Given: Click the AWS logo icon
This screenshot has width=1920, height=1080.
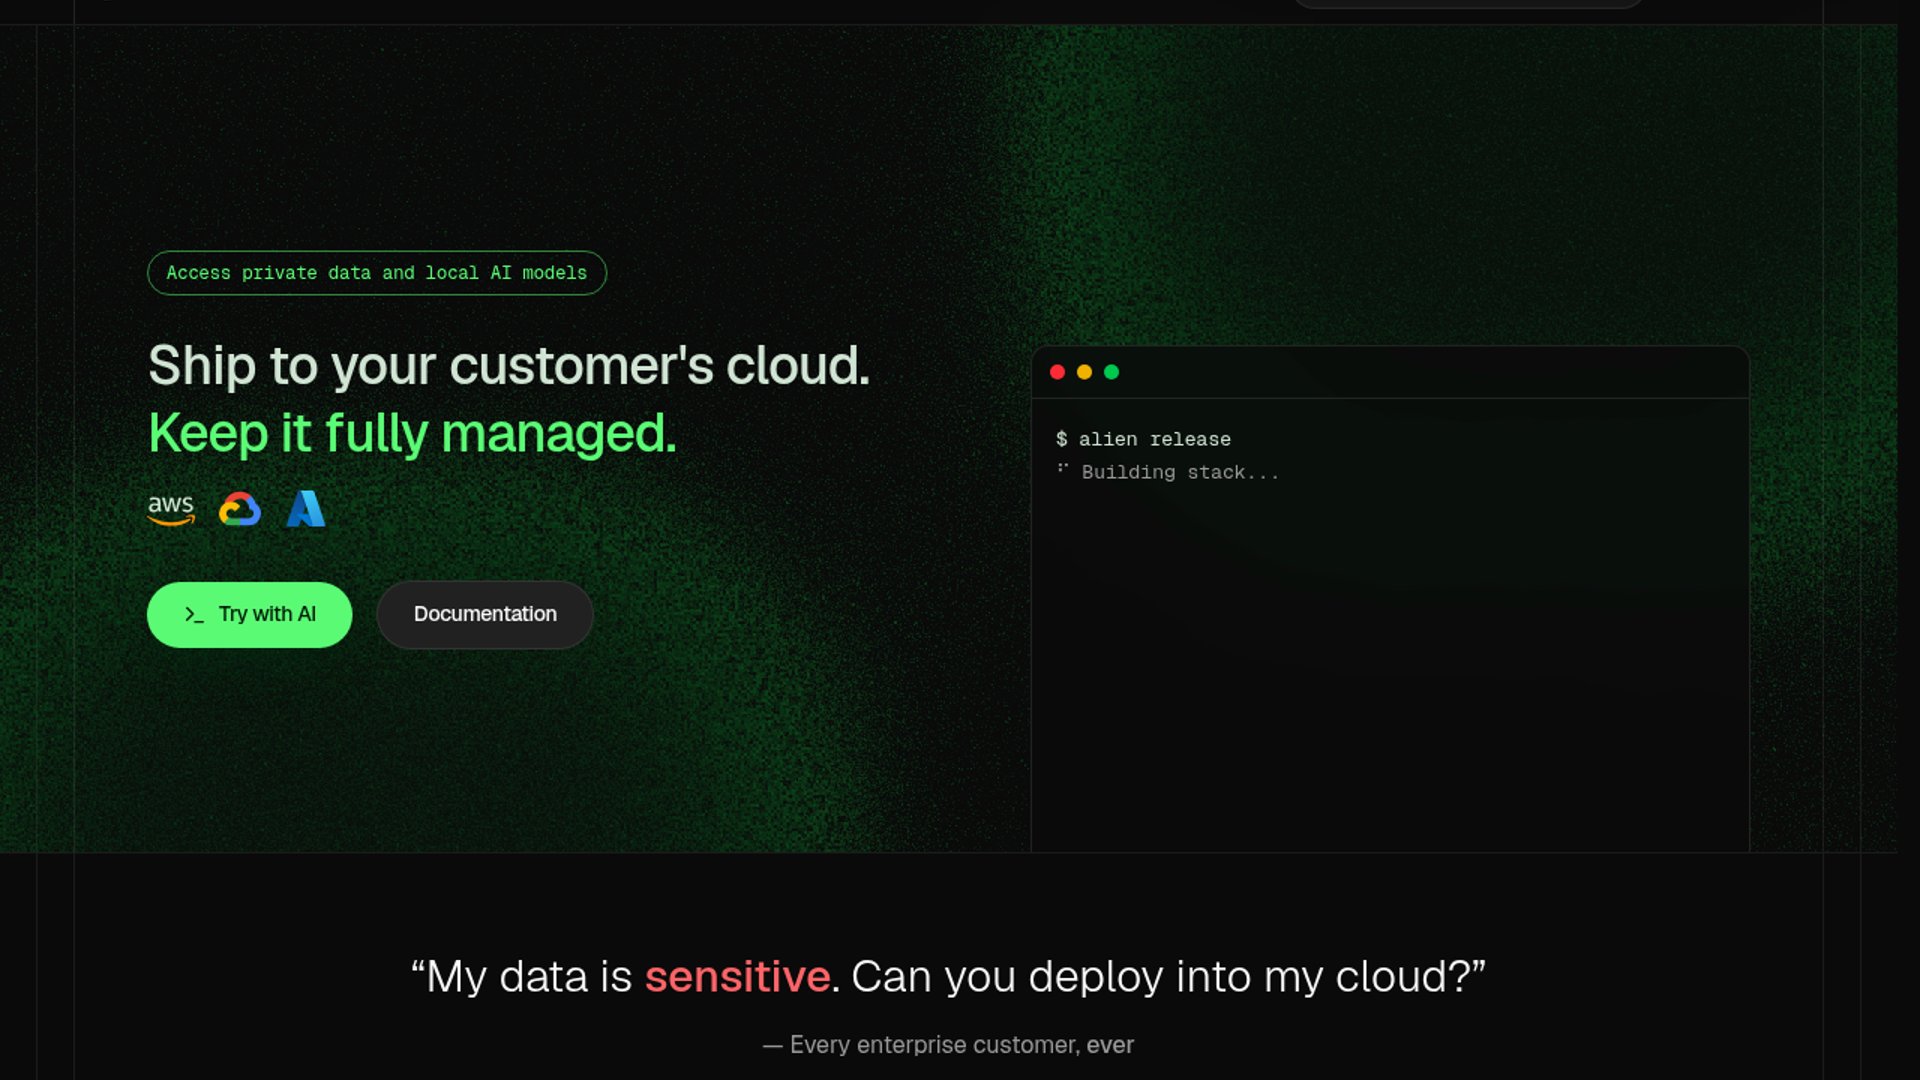Looking at the screenshot, I should tap(171, 509).
